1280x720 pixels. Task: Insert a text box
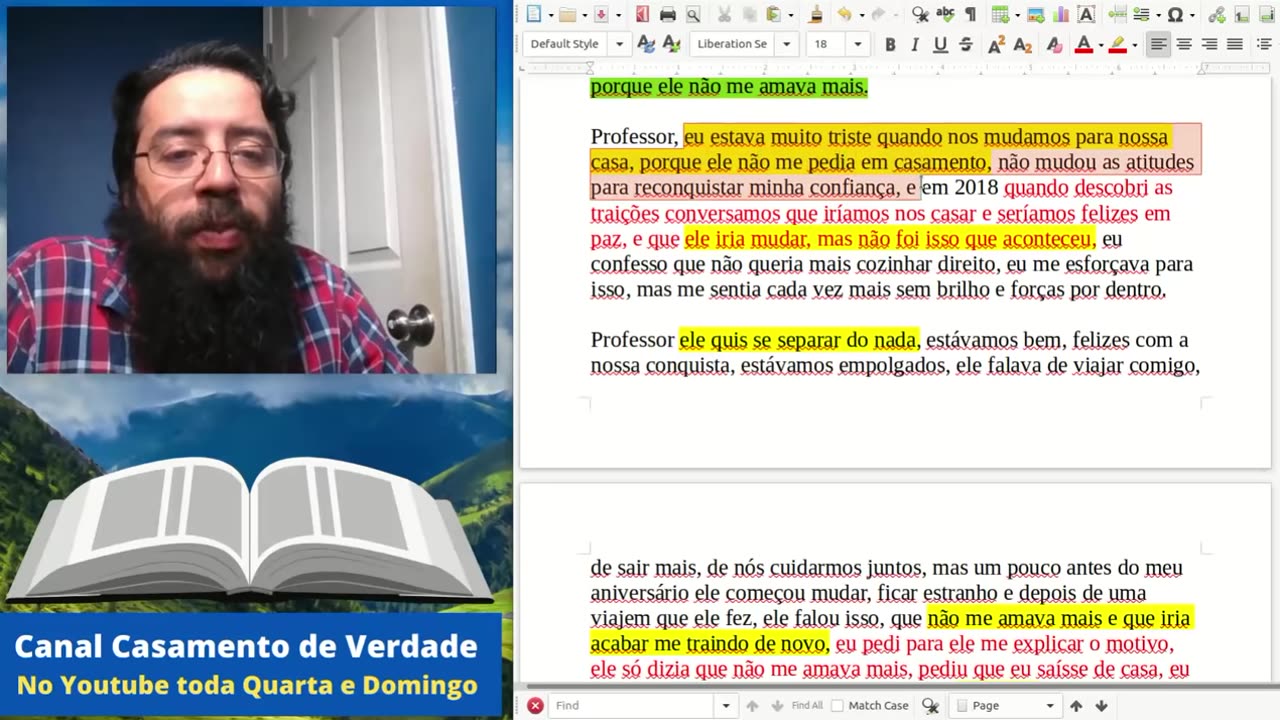coord(1086,14)
